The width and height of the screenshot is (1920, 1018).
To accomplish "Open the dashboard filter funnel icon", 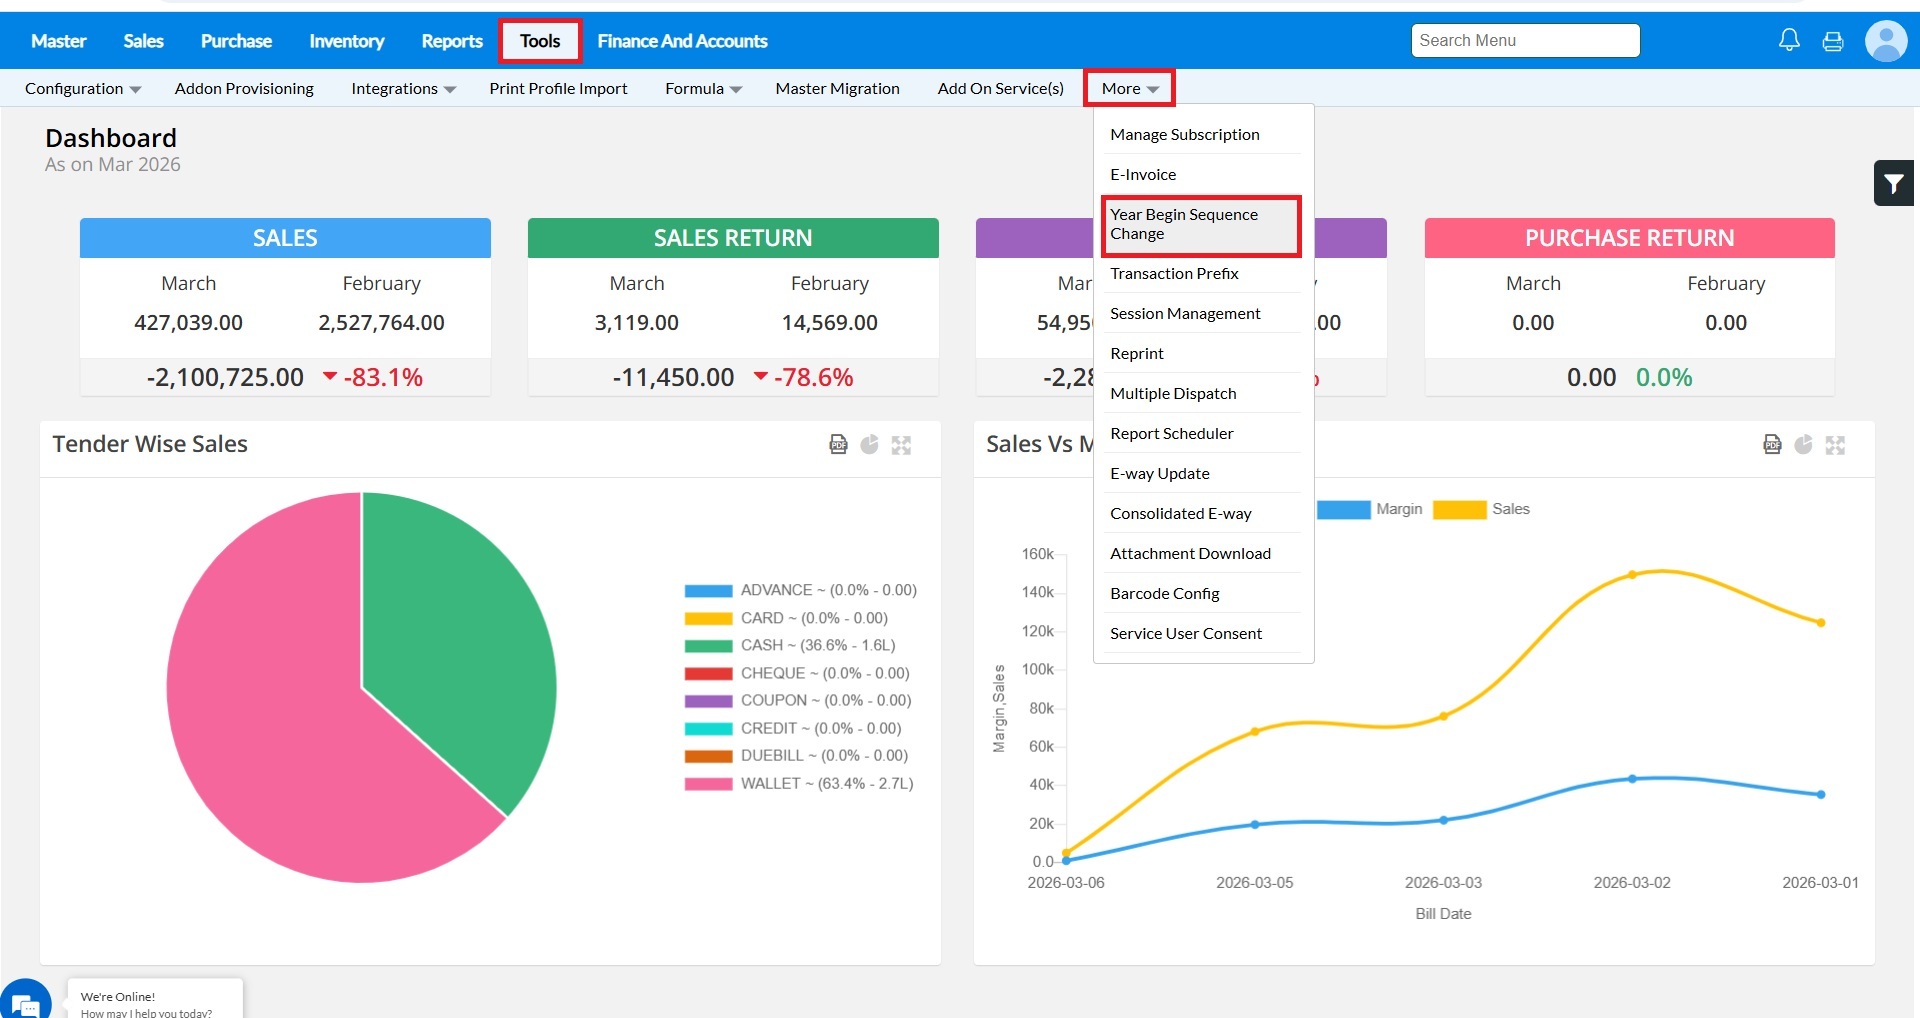I will [1893, 183].
